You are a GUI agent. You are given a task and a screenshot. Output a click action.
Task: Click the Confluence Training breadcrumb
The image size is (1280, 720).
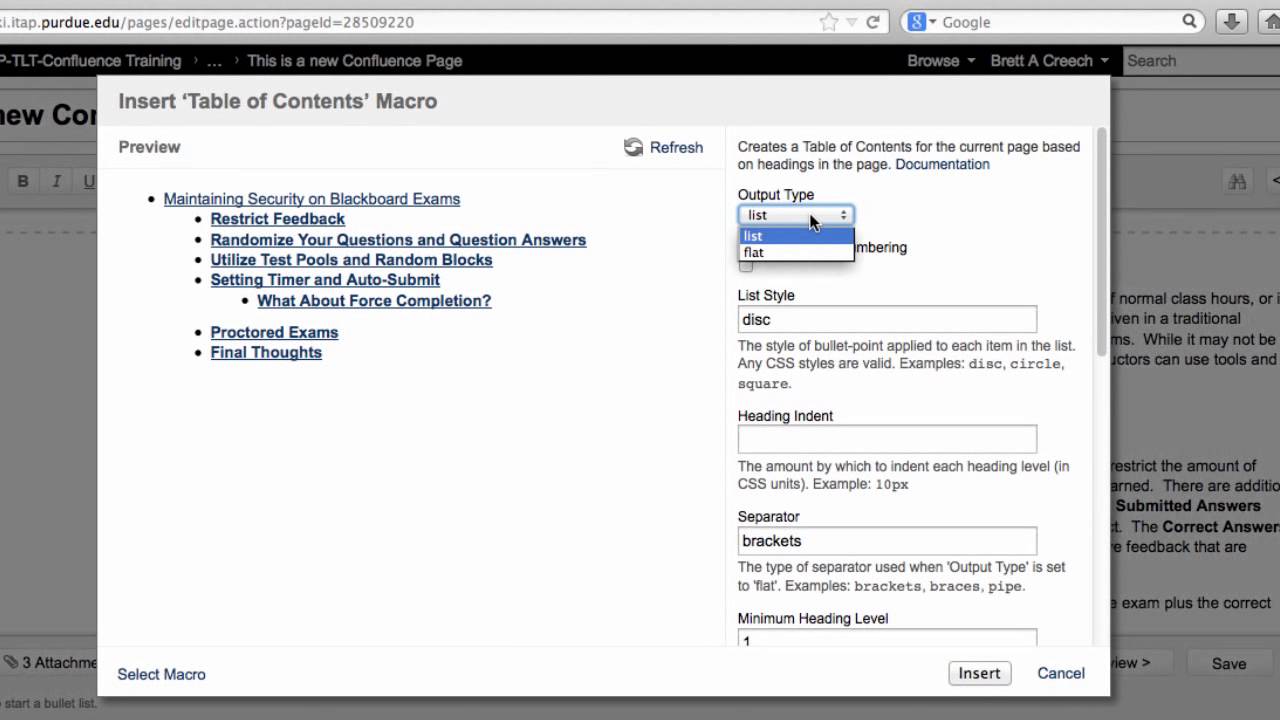point(91,61)
